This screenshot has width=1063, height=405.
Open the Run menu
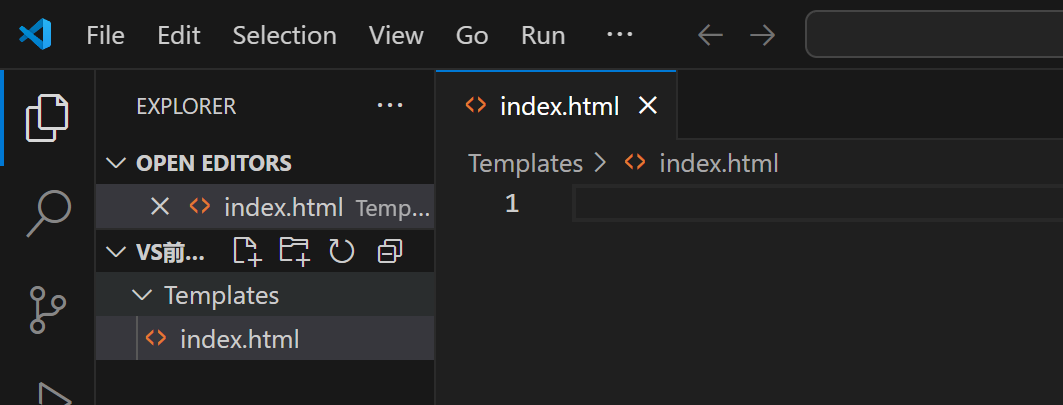point(543,35)
